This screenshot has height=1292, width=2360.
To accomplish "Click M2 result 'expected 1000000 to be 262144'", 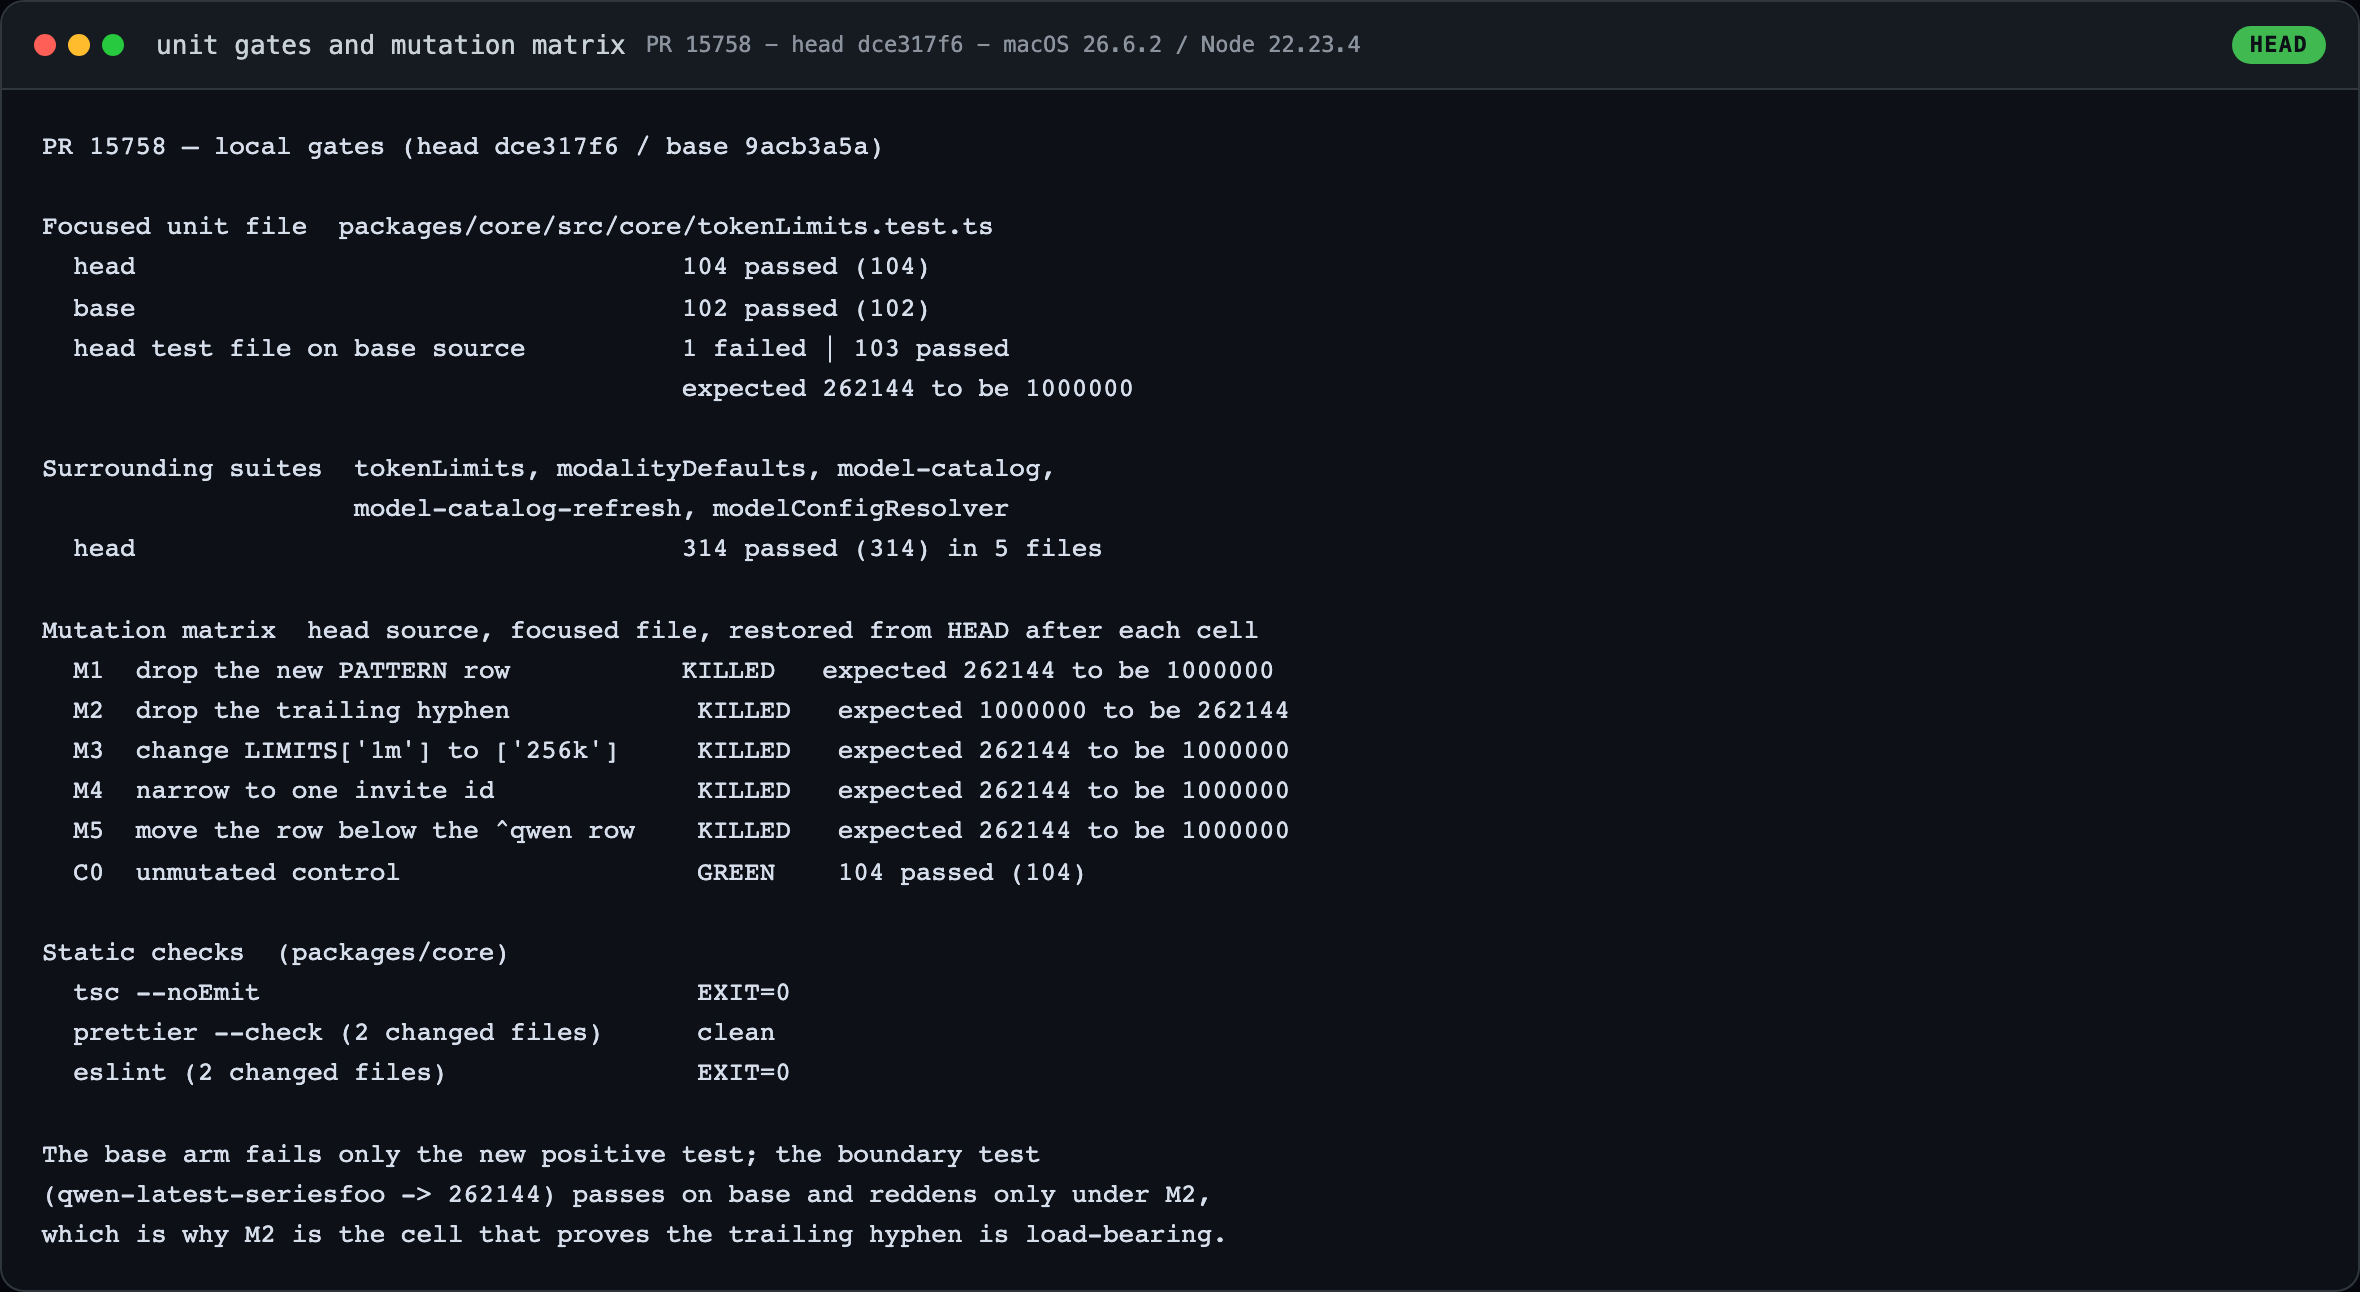I will coord(1063,710).
